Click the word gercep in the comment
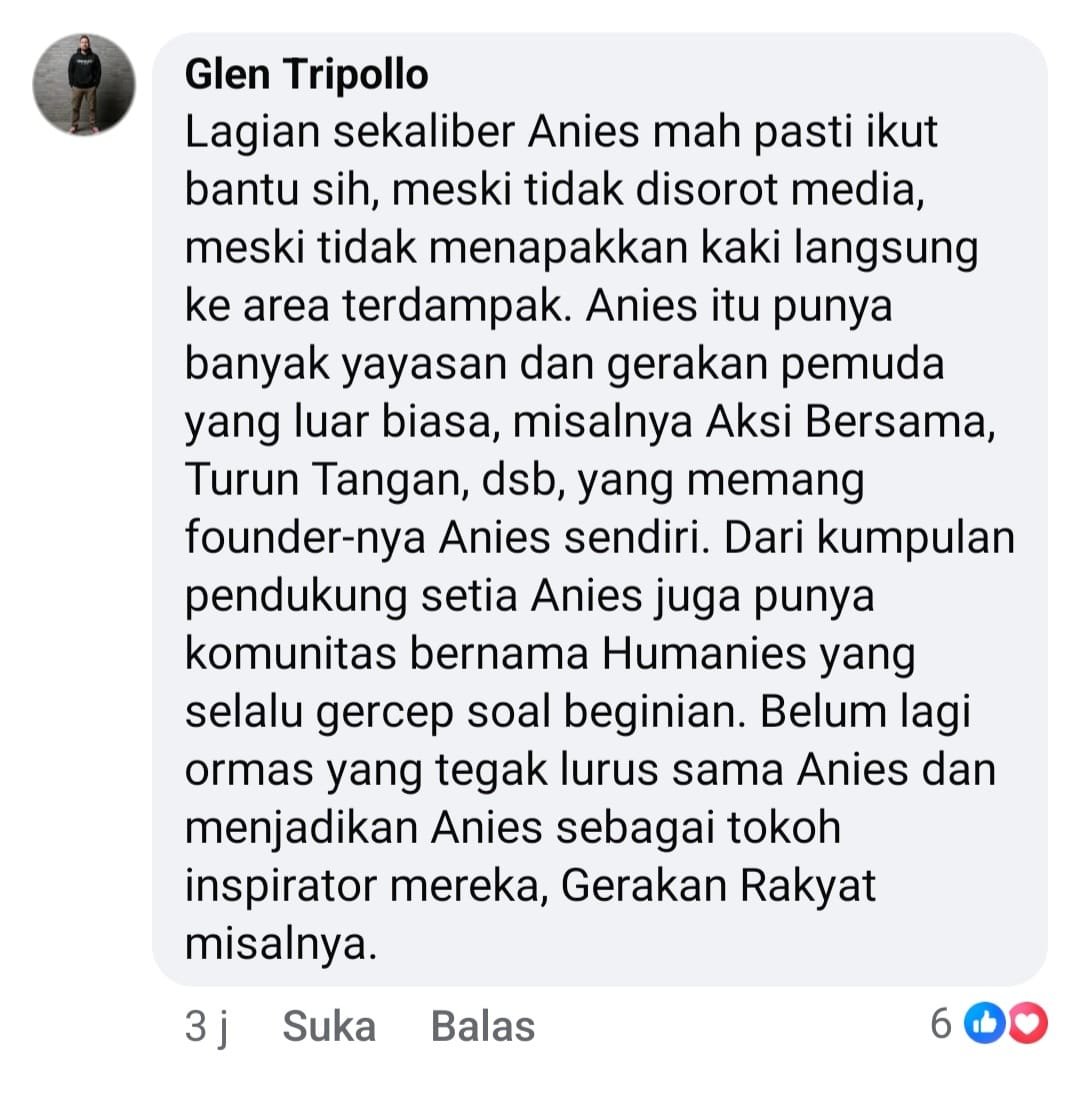The width and height of the screenshot is (1080, 1097). pyautogui.click(x=385, y=714)
